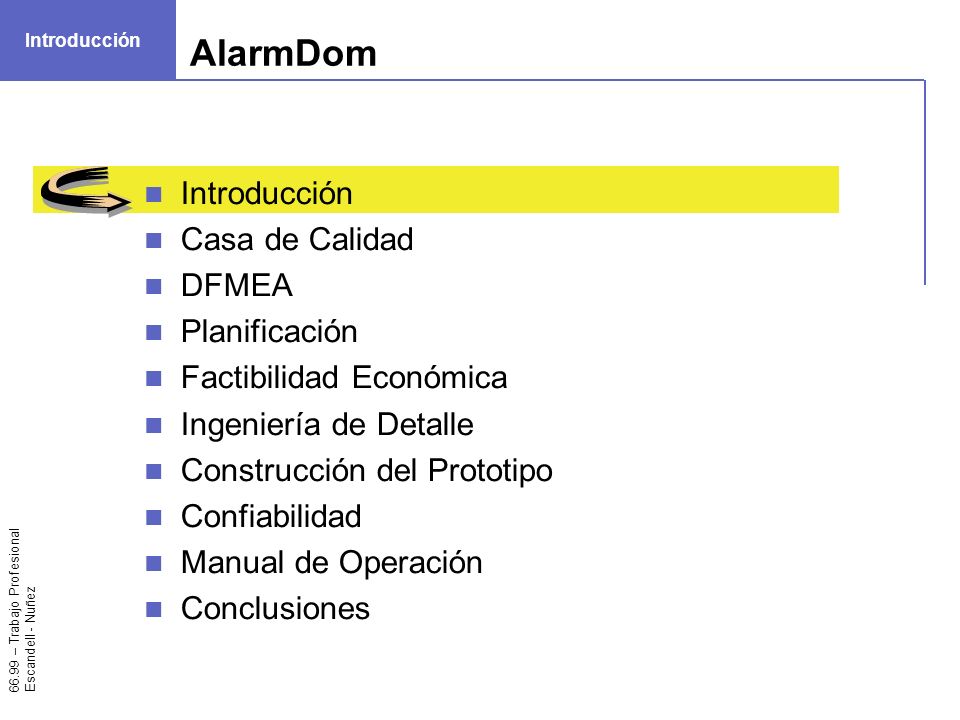The width and height of the screenshot is (960, 720).
Task: Click the Manual de Operación text
Action: pyautogui.click(x=332, y=563)
